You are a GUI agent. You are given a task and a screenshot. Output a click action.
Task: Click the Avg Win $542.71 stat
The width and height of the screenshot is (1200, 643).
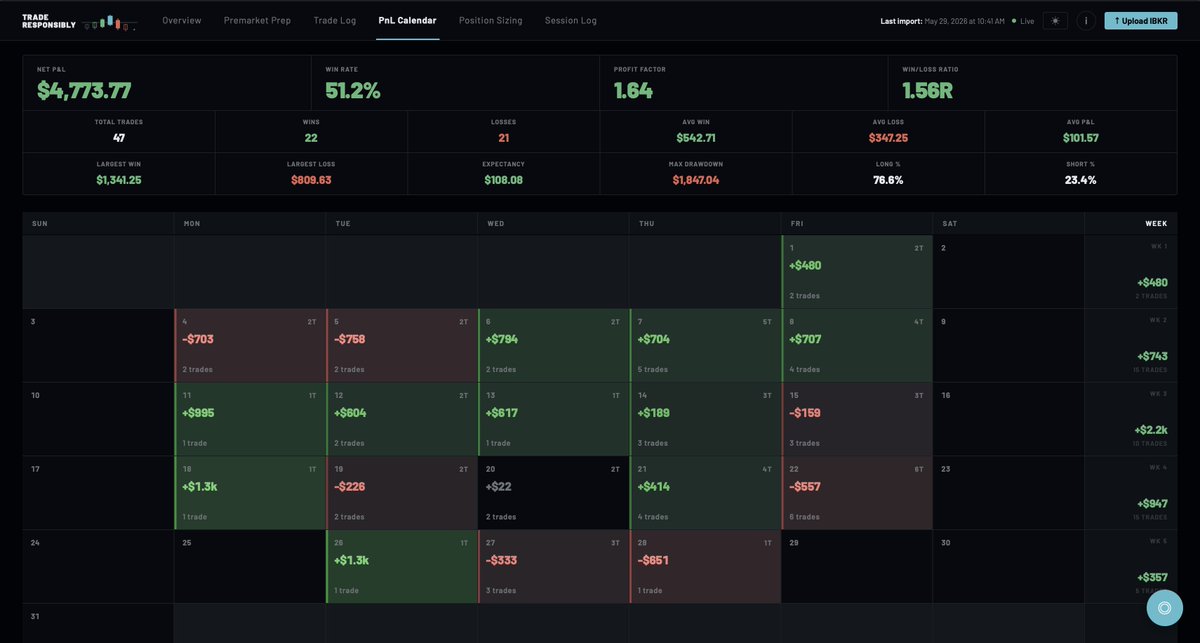coord(696,131)
